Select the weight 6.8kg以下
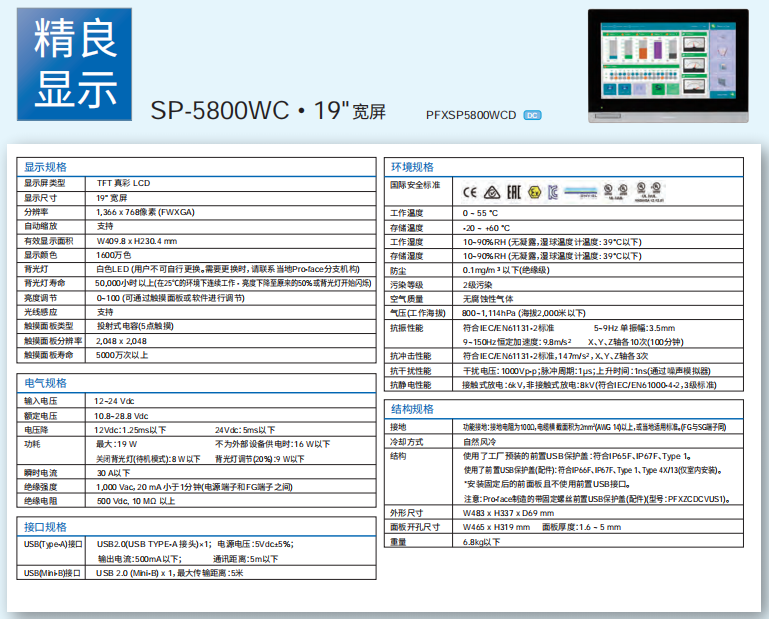769x619 pixels. [482, 542]
